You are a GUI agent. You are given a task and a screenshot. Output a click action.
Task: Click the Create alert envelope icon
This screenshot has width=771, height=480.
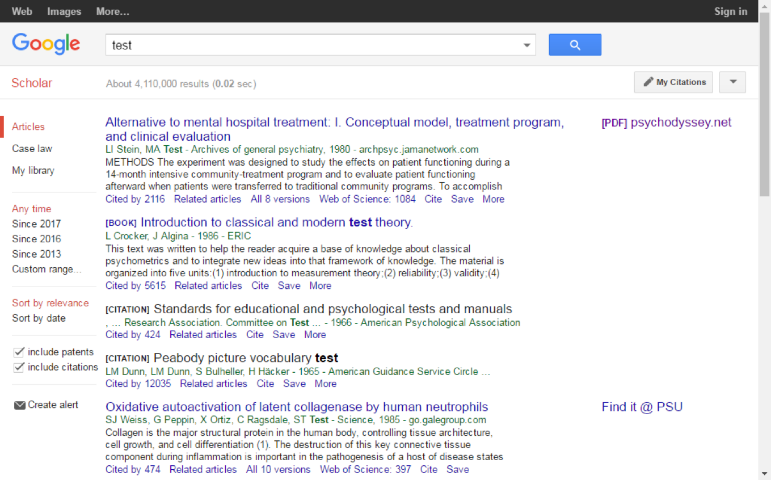[x=19, y=405]
